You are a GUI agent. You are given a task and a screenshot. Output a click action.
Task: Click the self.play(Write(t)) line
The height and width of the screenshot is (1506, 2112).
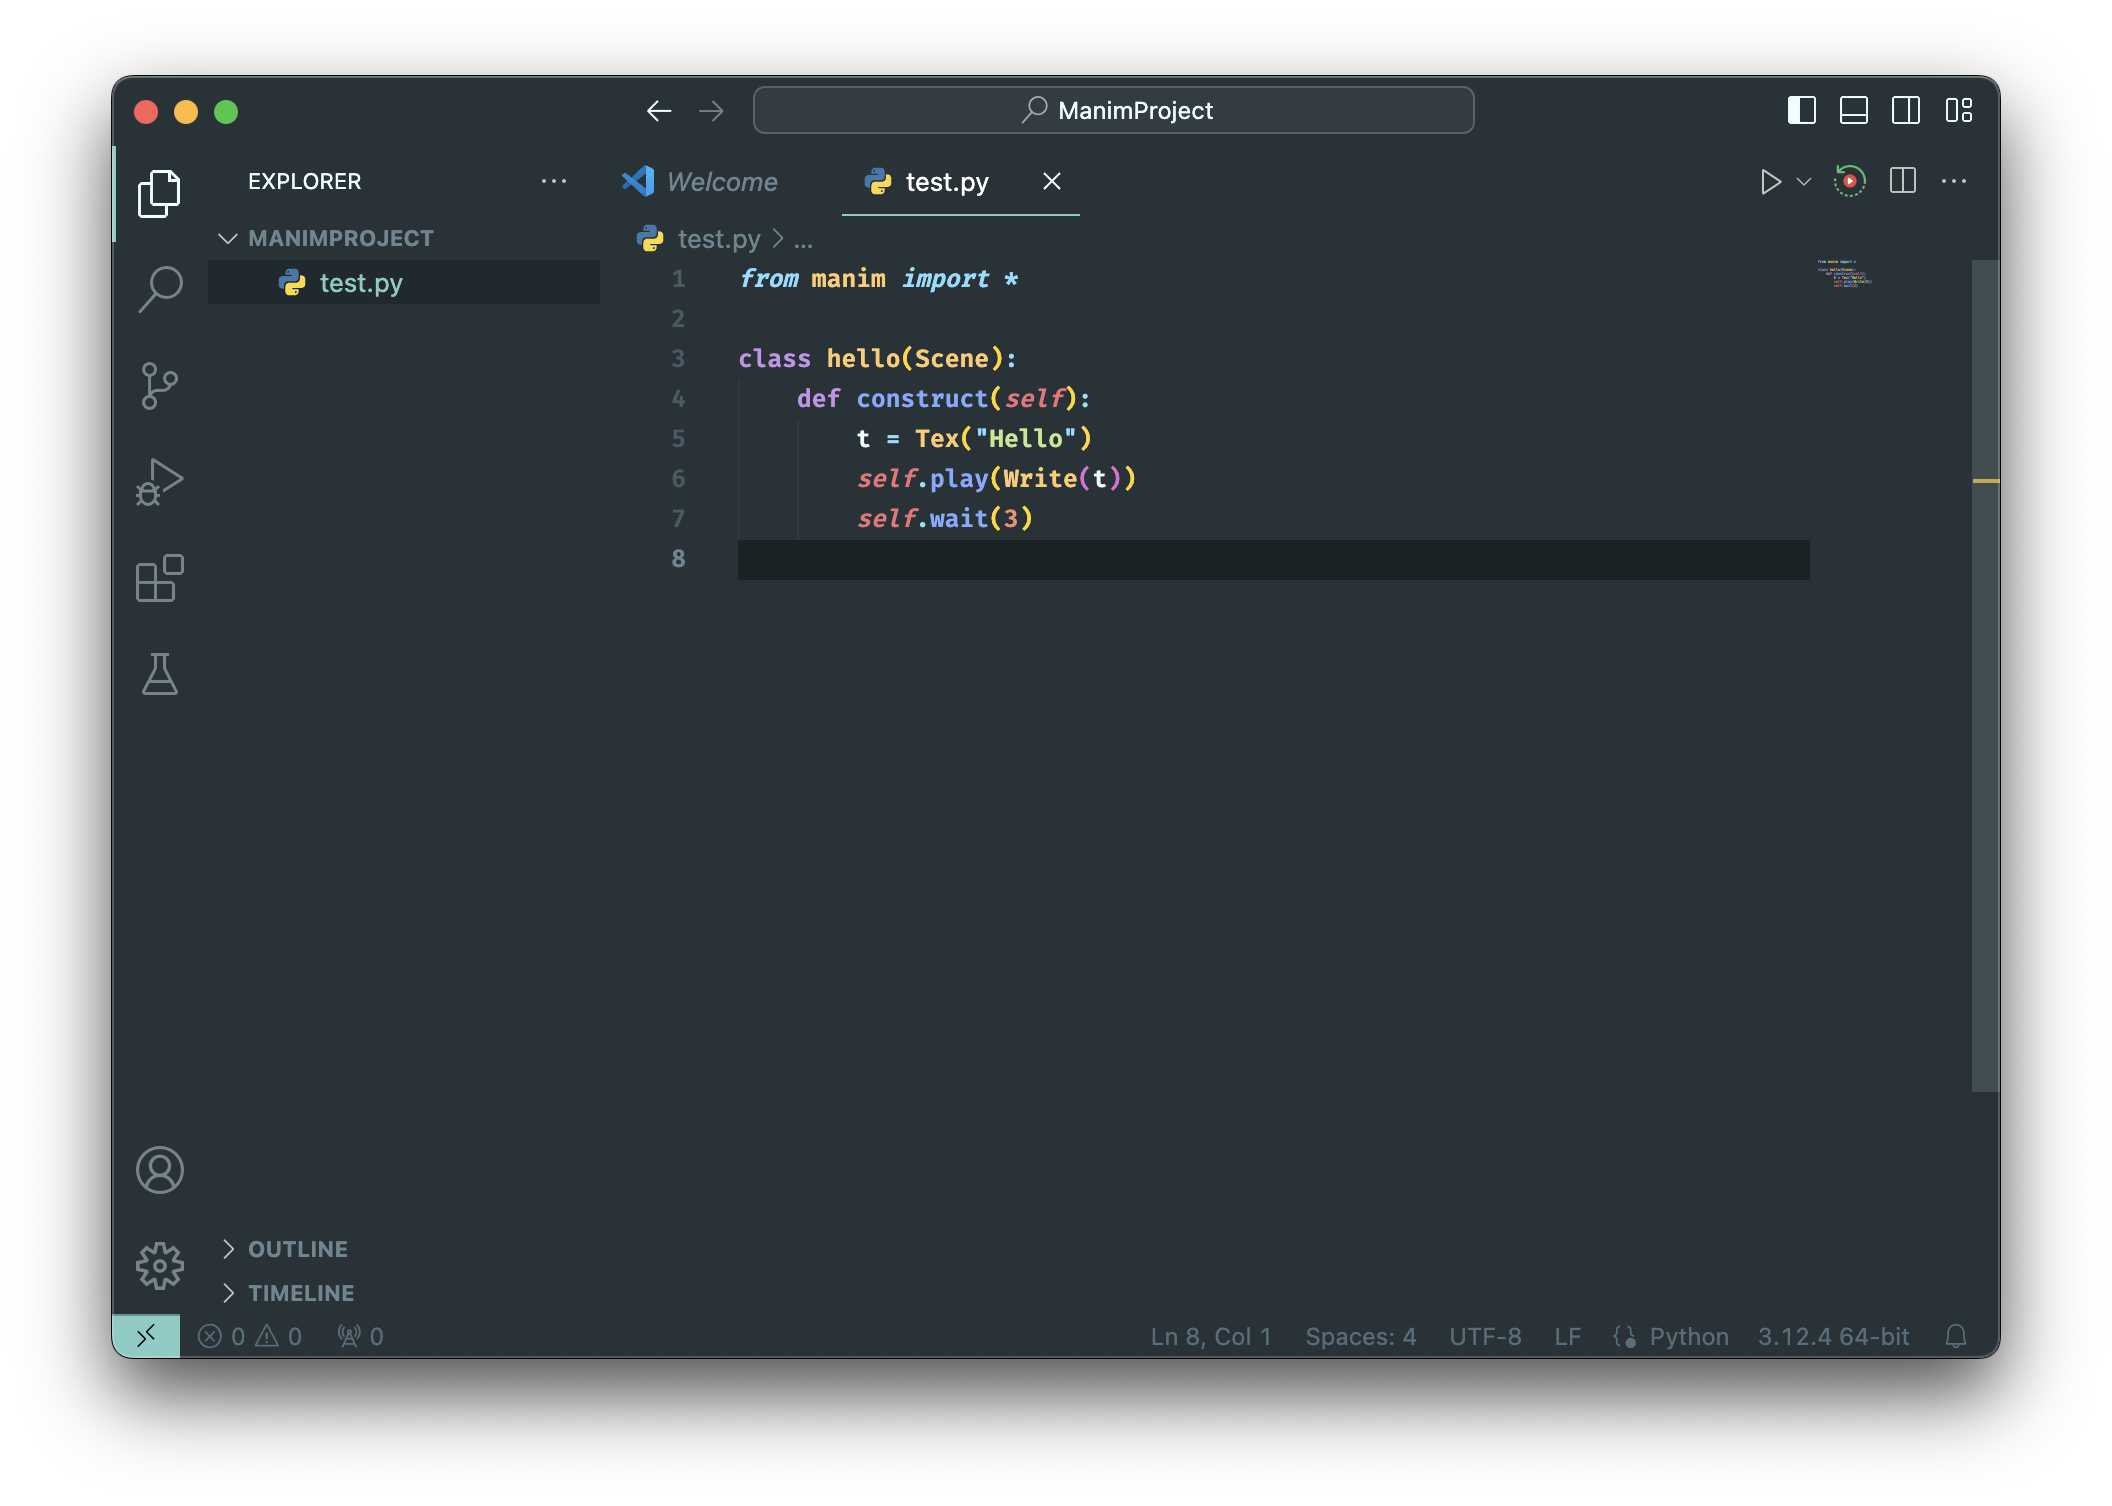pos(996,479)
